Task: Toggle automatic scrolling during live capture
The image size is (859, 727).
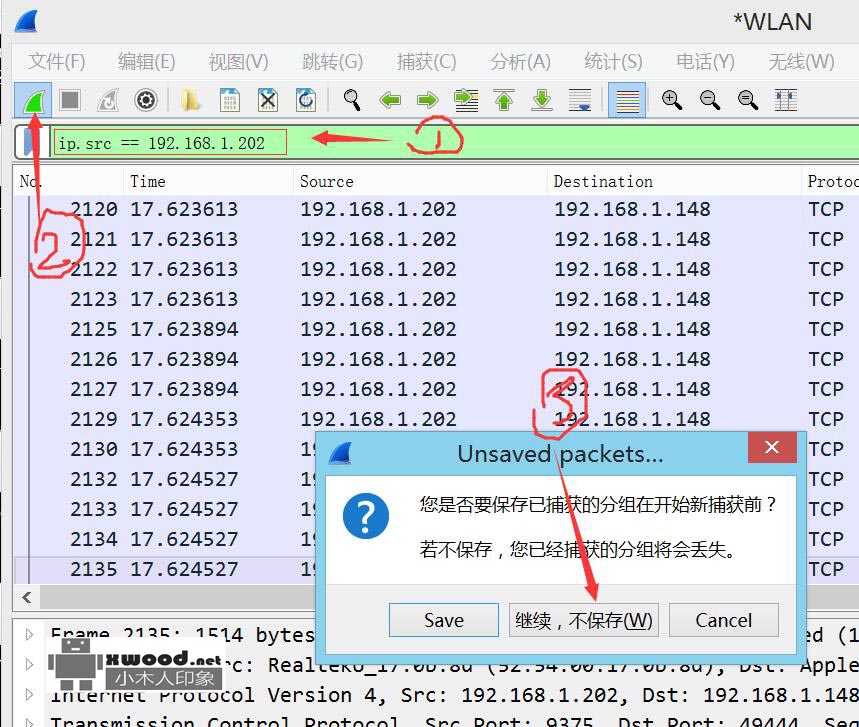Action: (581, 100)
